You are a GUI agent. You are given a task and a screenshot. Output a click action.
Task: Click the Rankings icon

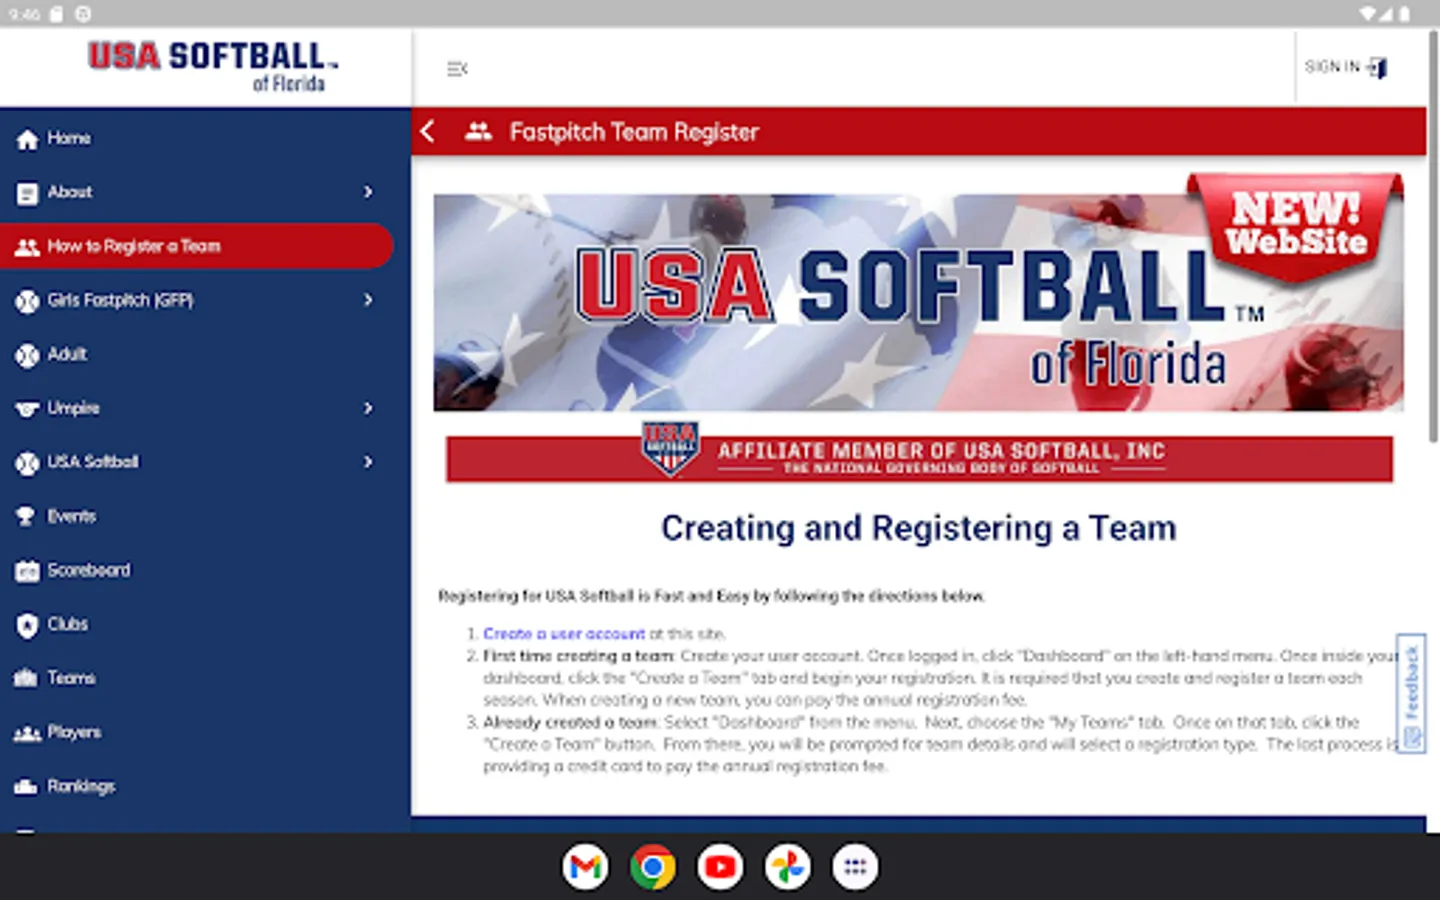(27, 787)
